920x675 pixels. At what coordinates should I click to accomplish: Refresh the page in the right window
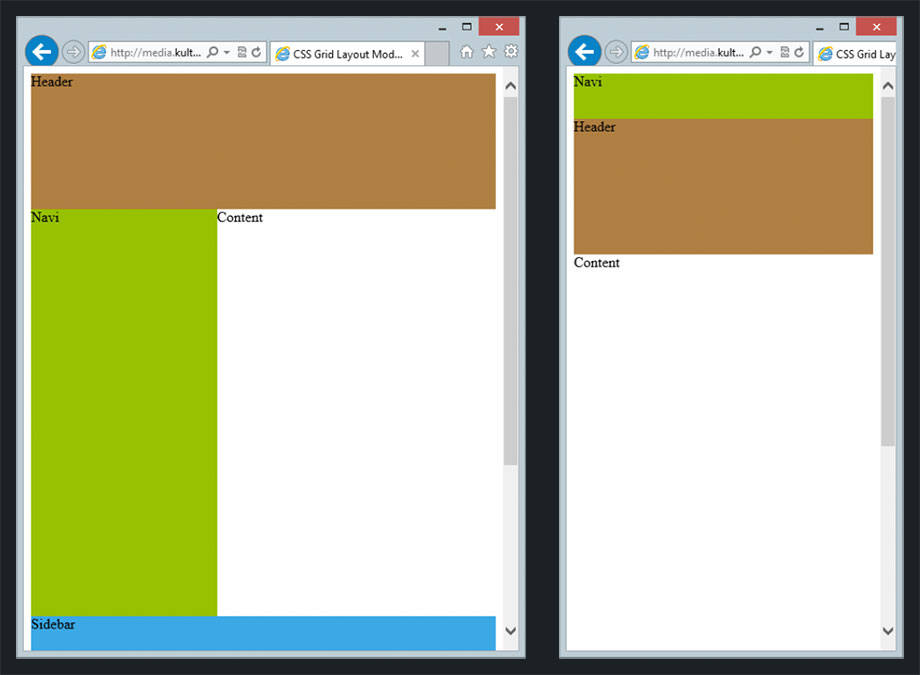(799, 53)
